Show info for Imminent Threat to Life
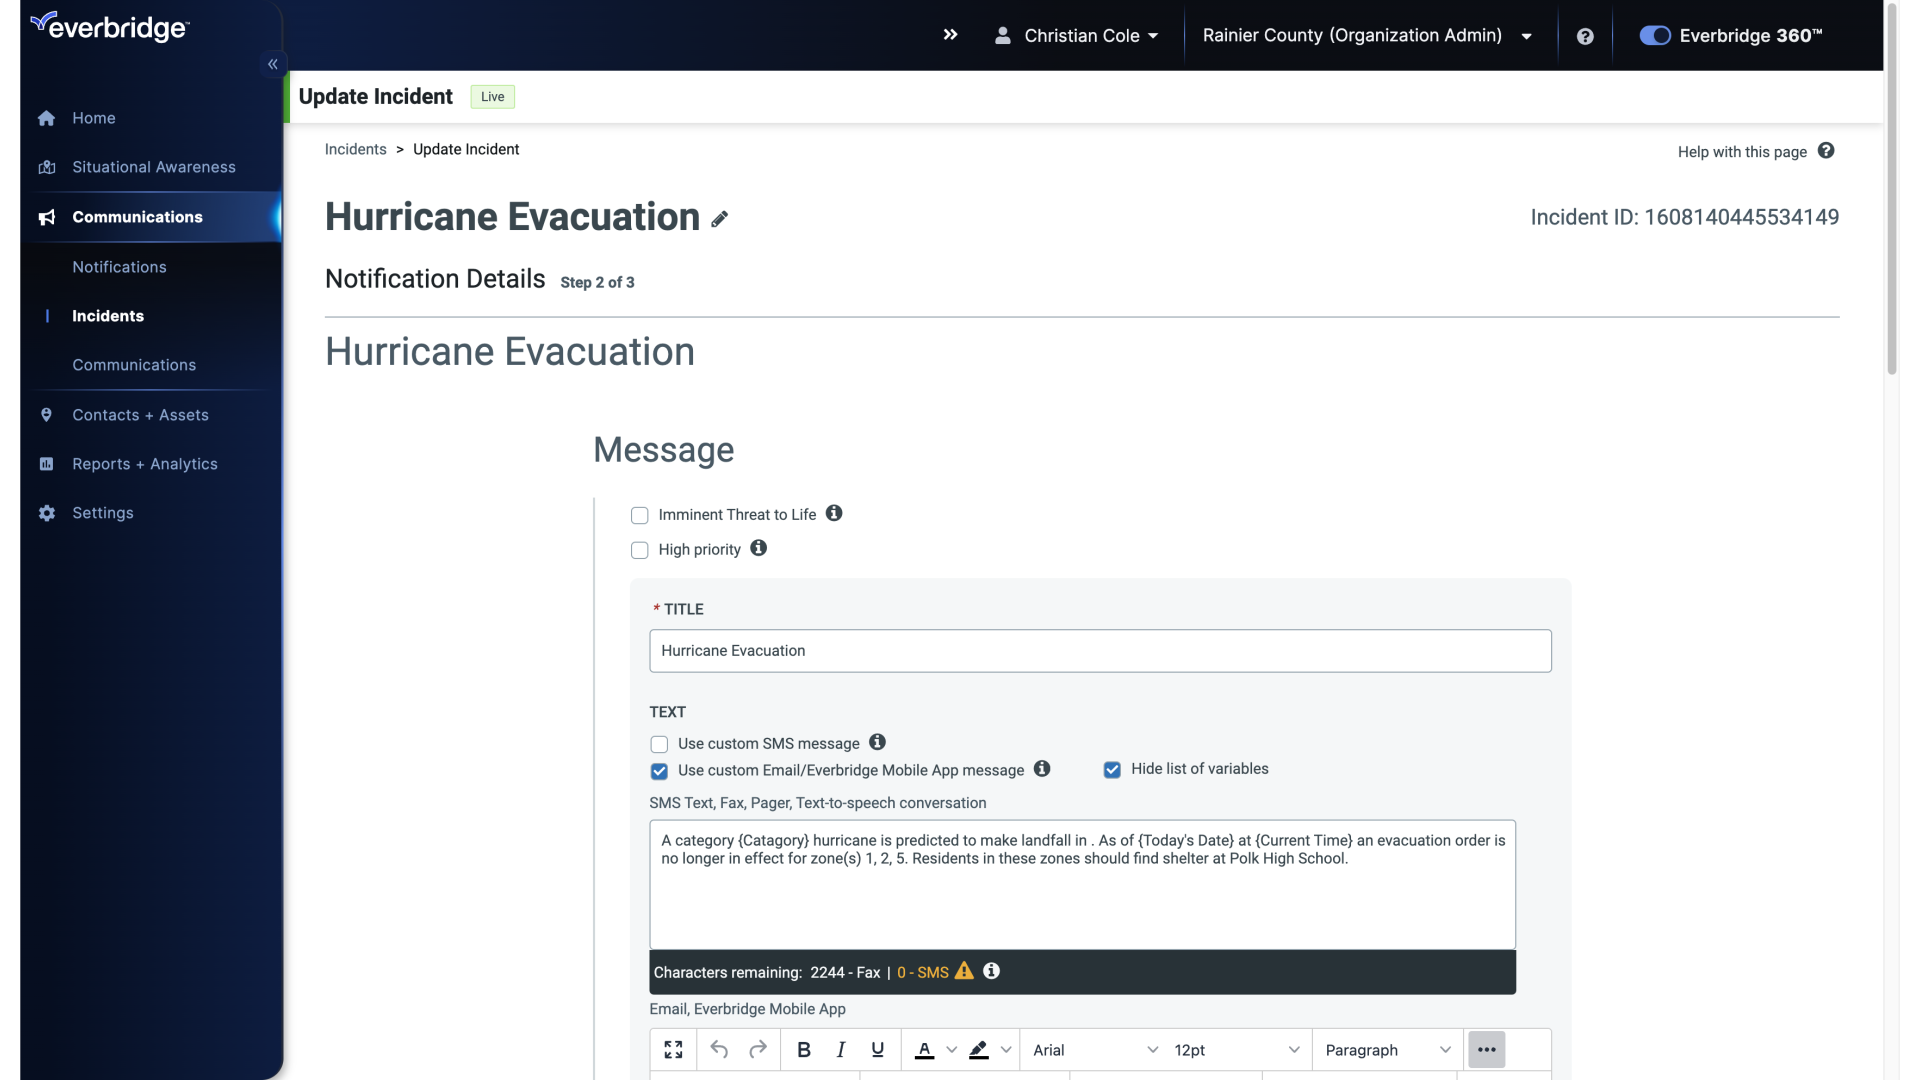Image resolution: width=1920 pixels, height=1080 pixels. [x=834, y=513]
